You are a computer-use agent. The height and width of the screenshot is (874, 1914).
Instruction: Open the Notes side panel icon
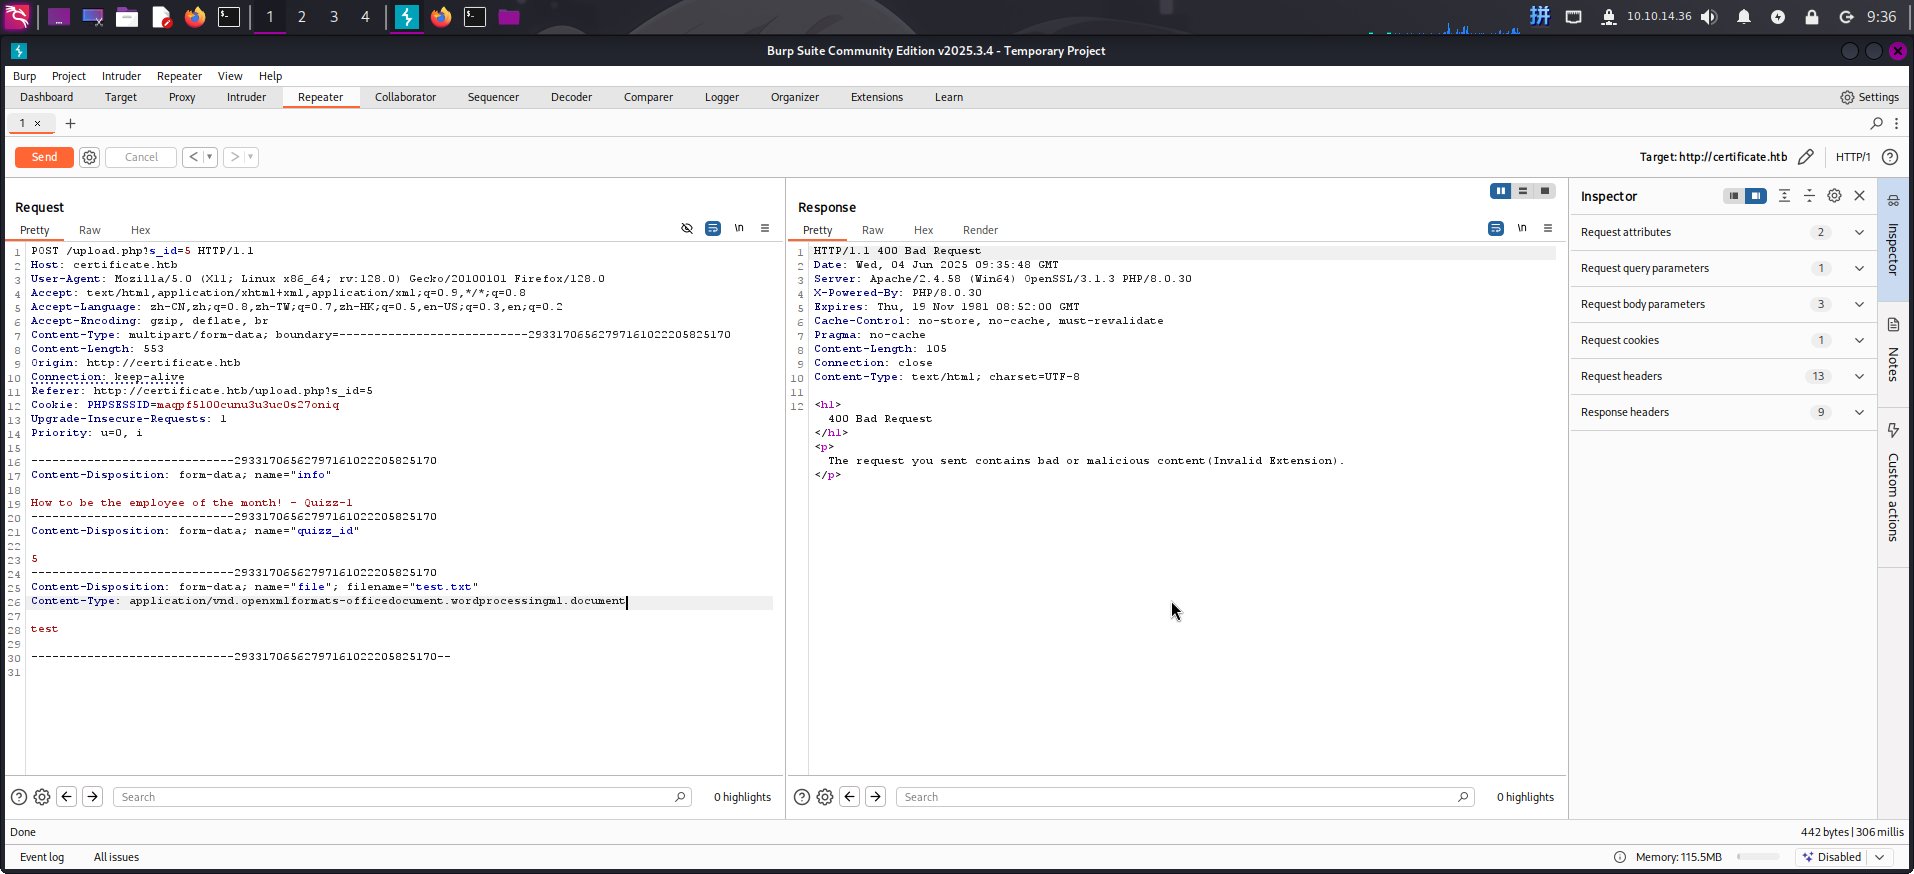1893,325
